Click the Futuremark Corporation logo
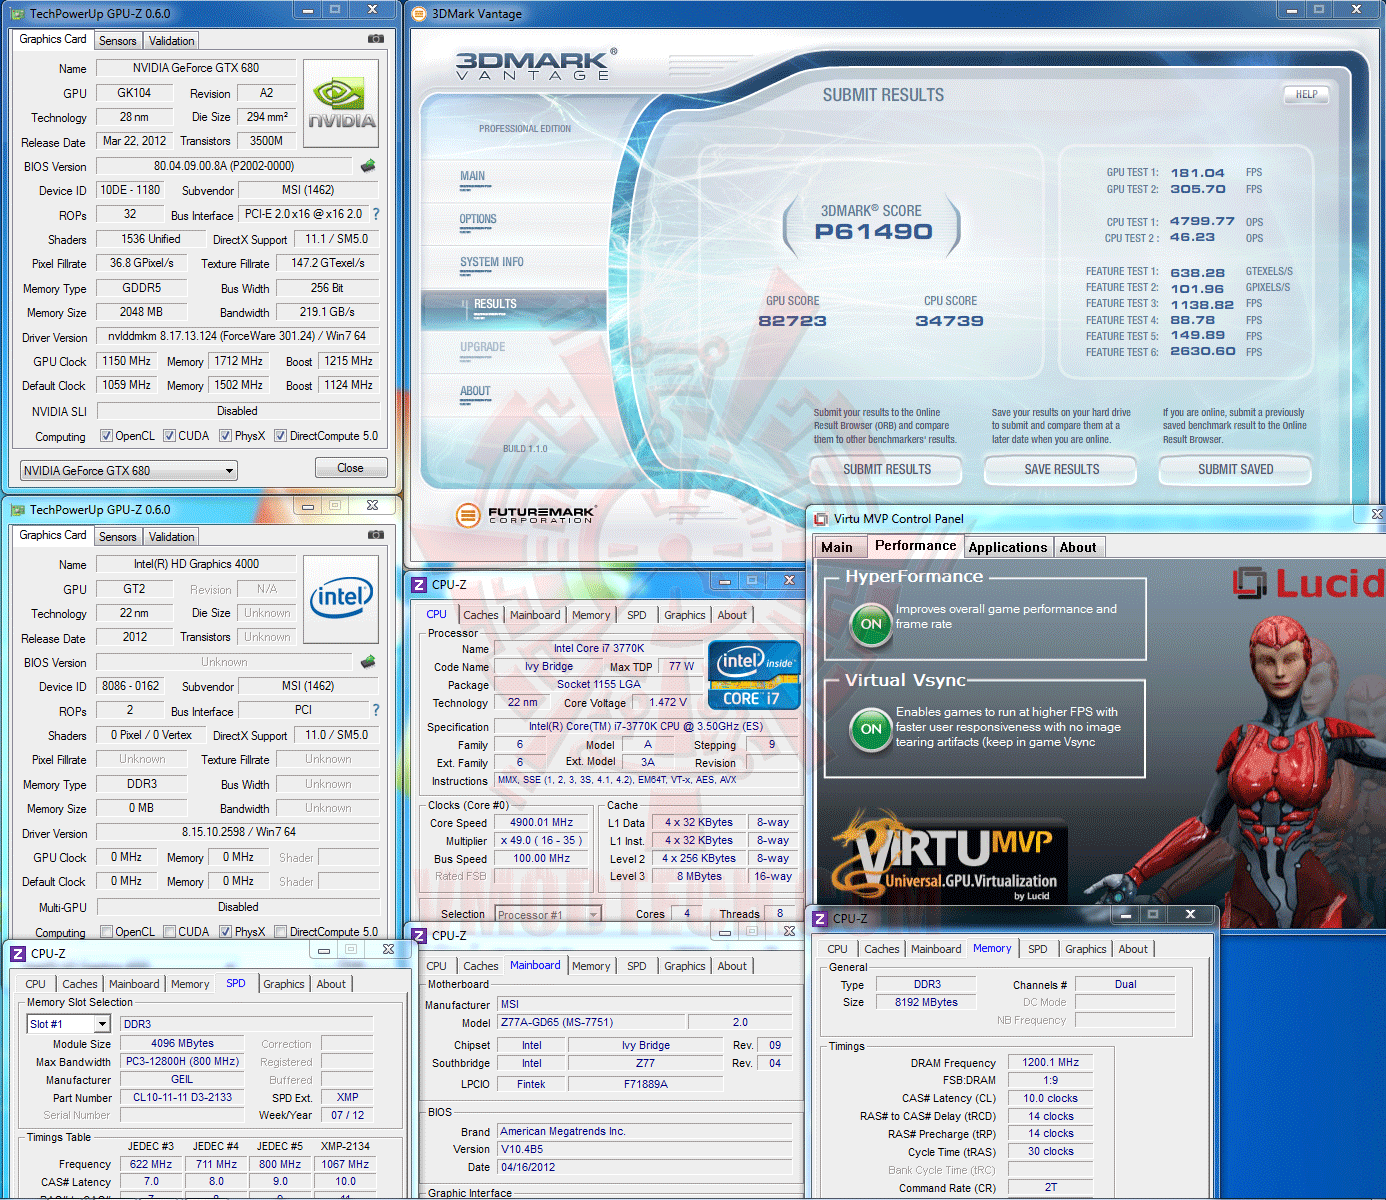This screenshot has width=1386, height=1200. 525,515
